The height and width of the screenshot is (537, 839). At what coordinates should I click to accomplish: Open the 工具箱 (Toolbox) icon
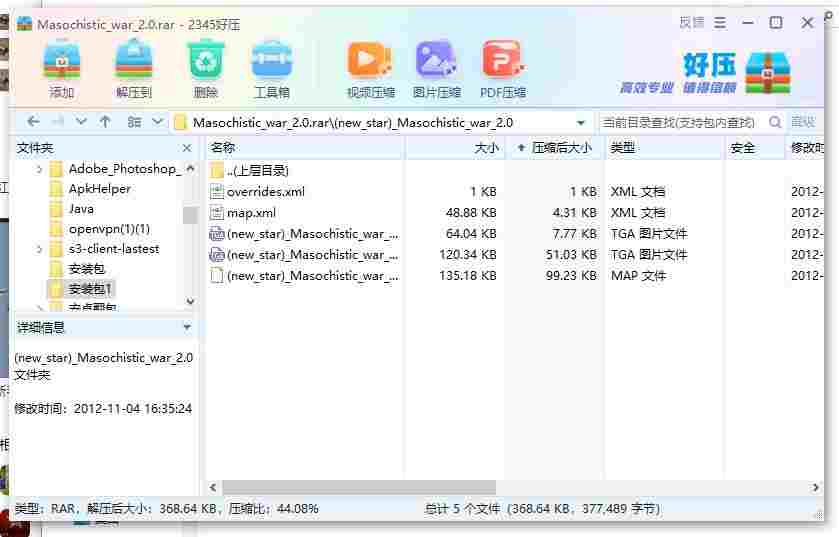272,69
